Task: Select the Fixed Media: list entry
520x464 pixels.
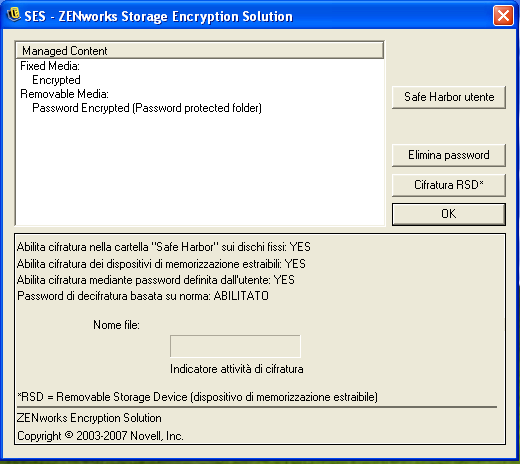Action: tap(50, 66)
